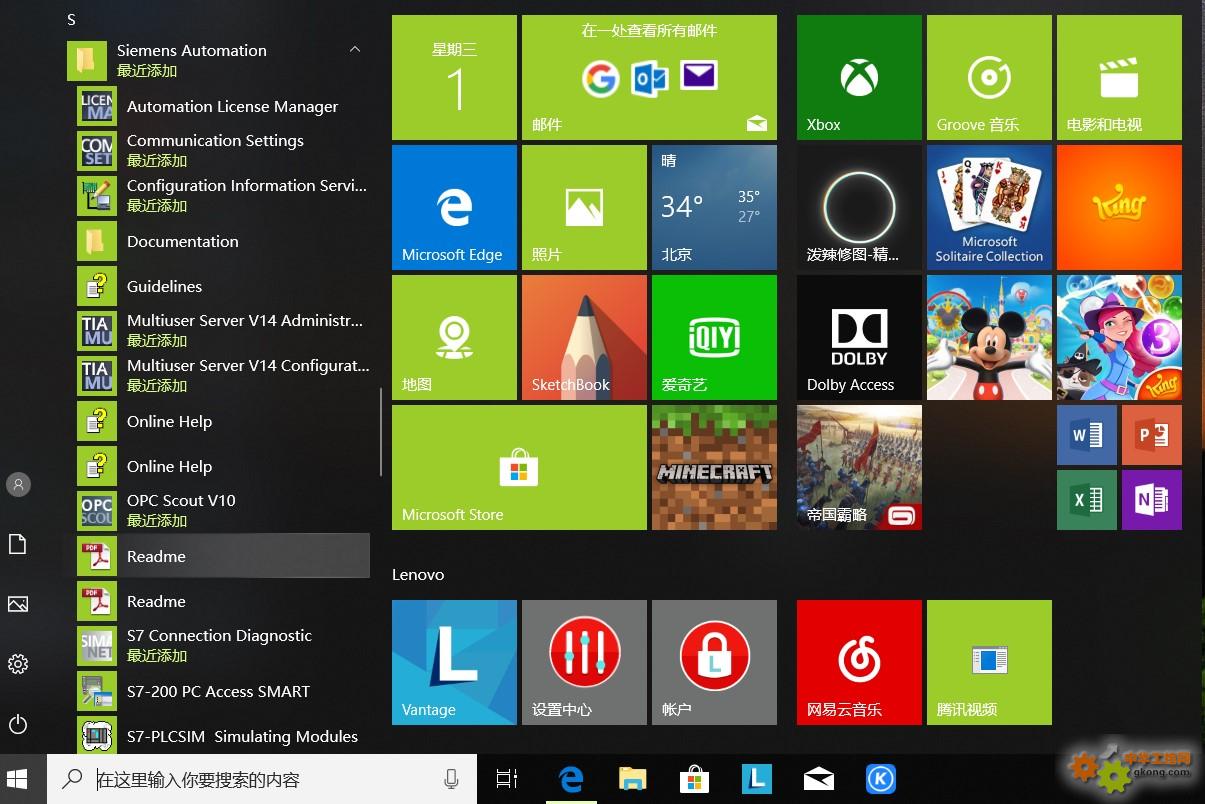The width and height of the screenshot is (1205, 804).
Task: Open the 腾讯视频 tile
Action: coord(989,662)
